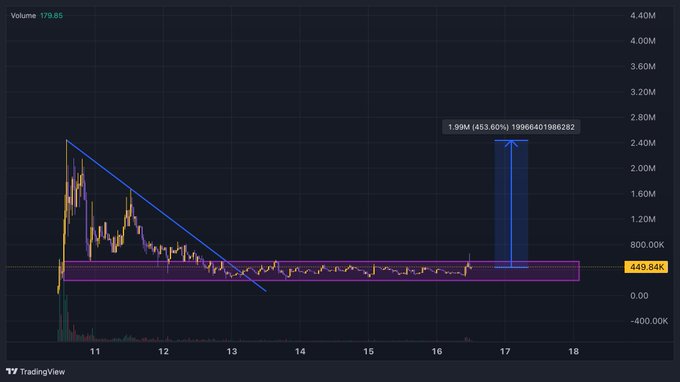Click the 3.20M price axis label
This screenshot has width=680, height=382.
point(643,92)
